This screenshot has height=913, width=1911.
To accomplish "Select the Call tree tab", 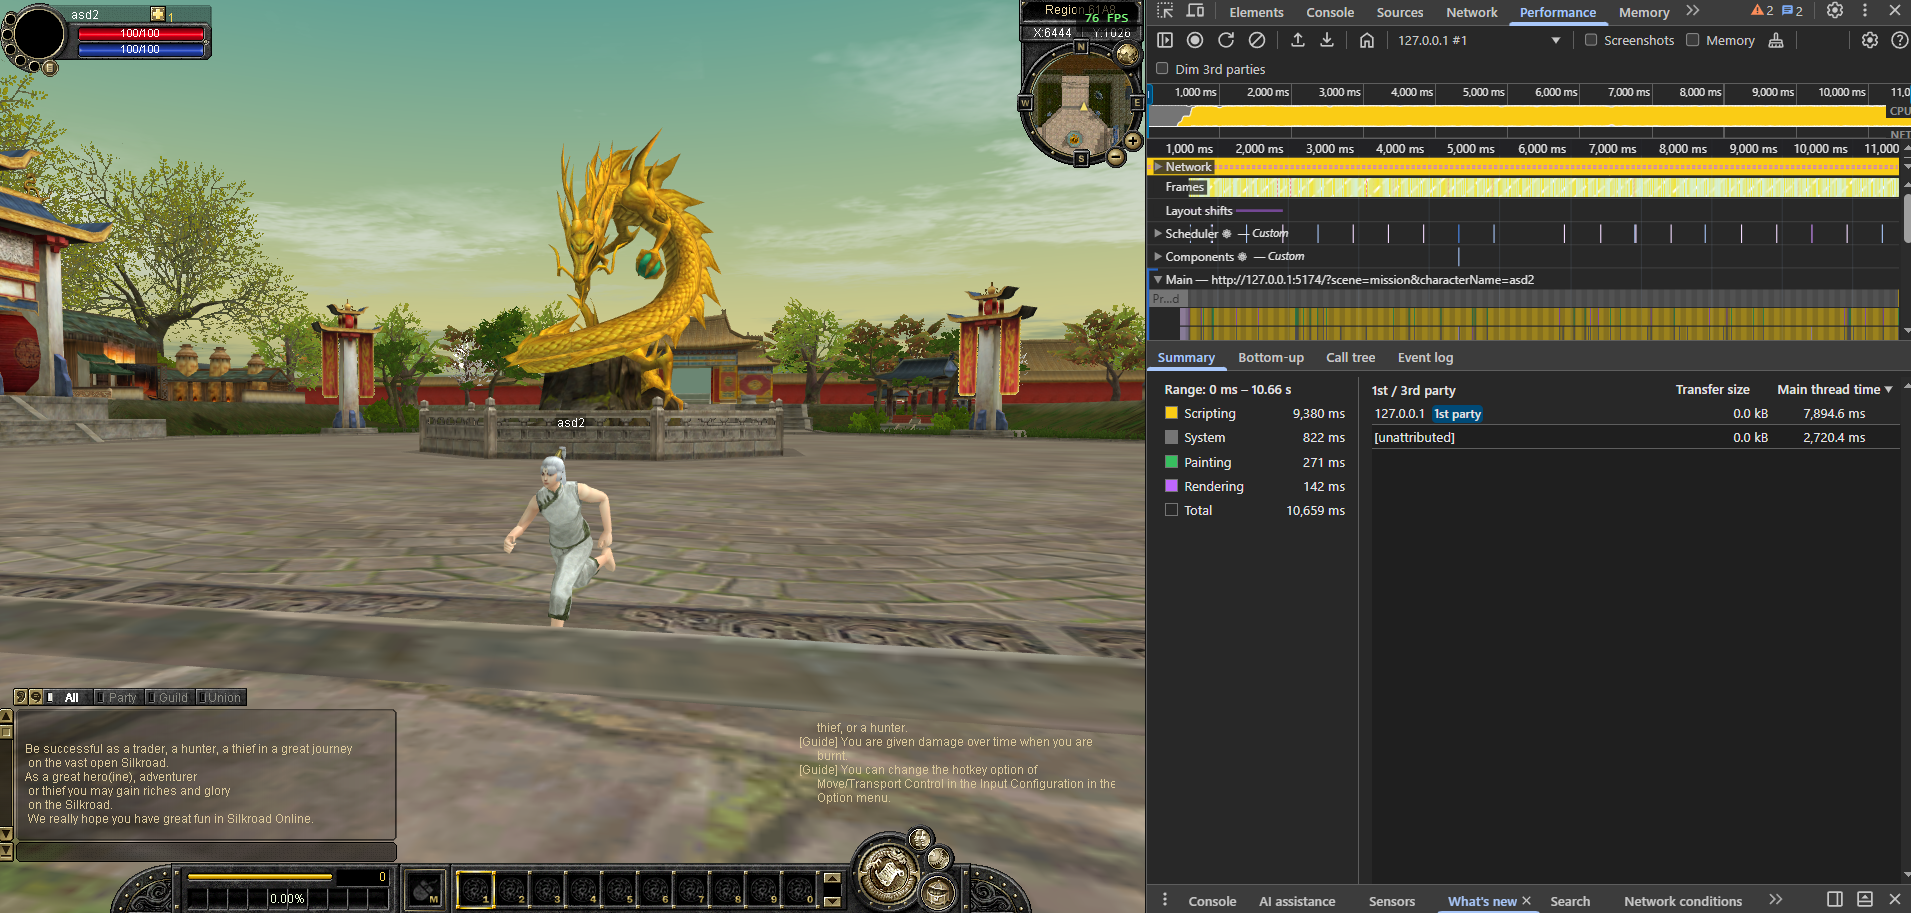I will (1350, 357).
